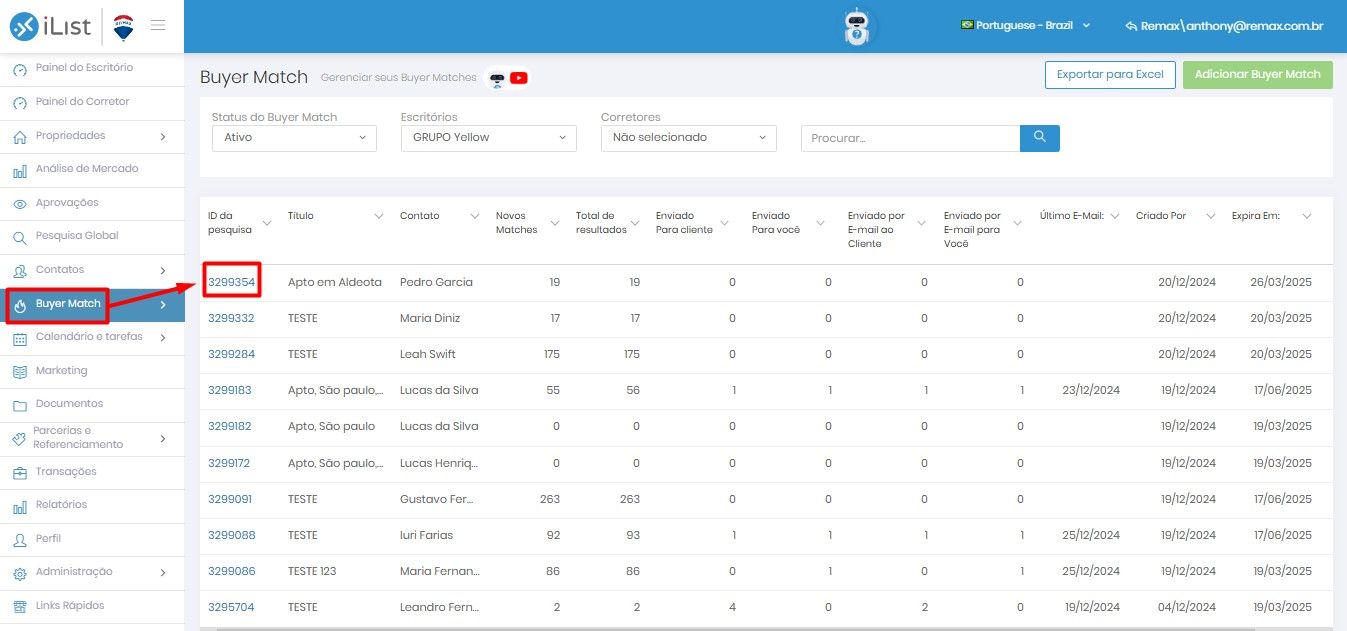Click Exportar para Excel button
The height and width of the screenshot is (631, 1347).
[1110, 74]
